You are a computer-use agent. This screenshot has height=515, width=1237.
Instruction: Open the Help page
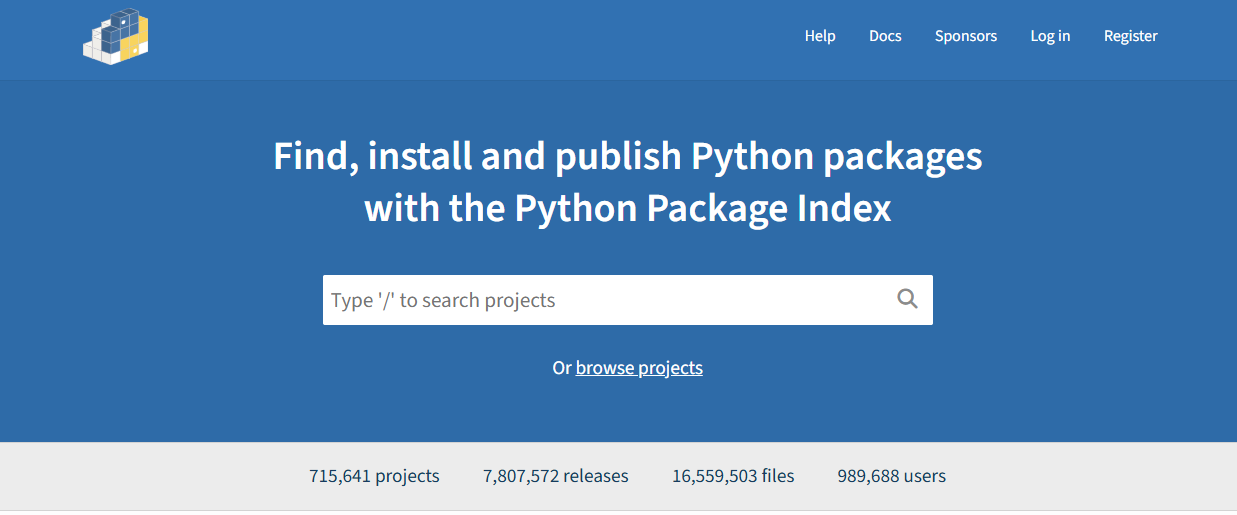[x=820, y=36]
